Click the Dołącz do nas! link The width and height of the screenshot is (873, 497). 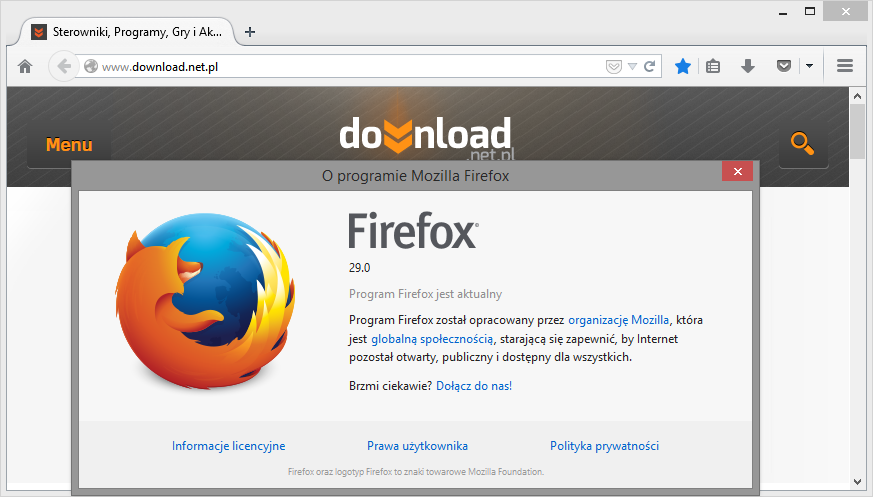click(x=474, y=386)
